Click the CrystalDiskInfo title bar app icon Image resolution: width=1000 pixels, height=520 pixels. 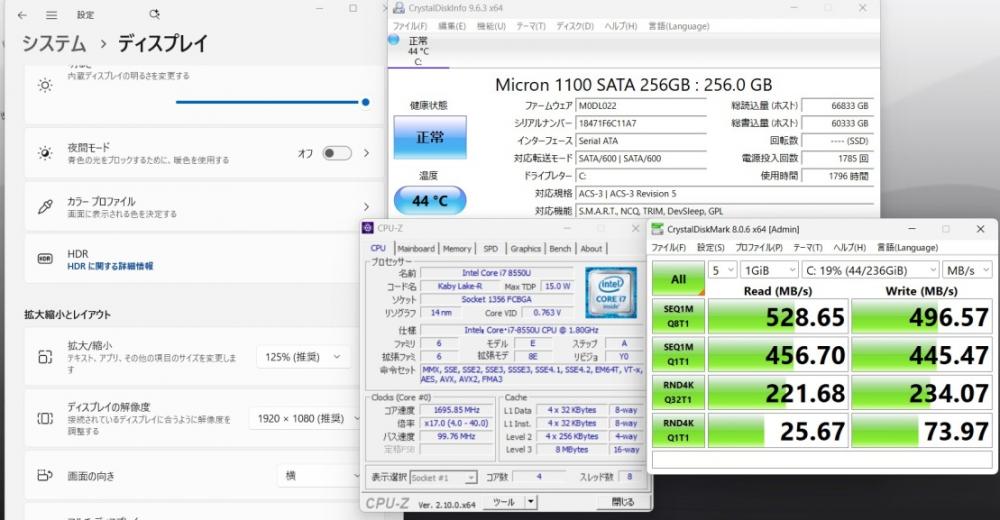coord(399,8)
